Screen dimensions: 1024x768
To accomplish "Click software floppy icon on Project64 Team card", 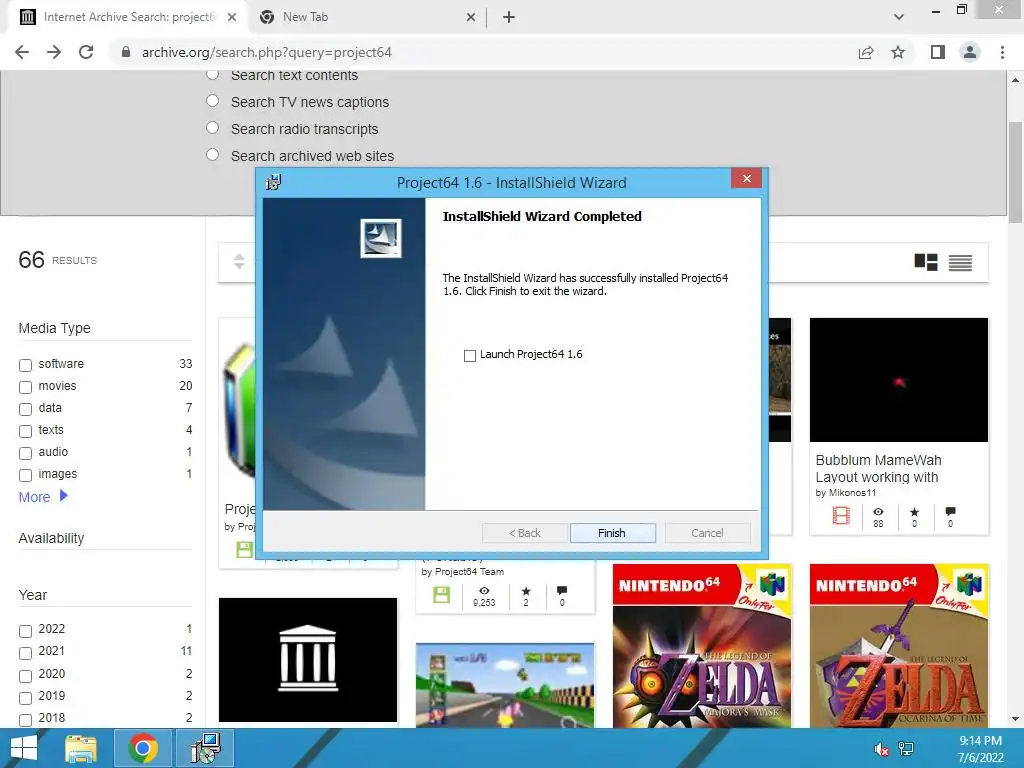I will pos(441,595).
